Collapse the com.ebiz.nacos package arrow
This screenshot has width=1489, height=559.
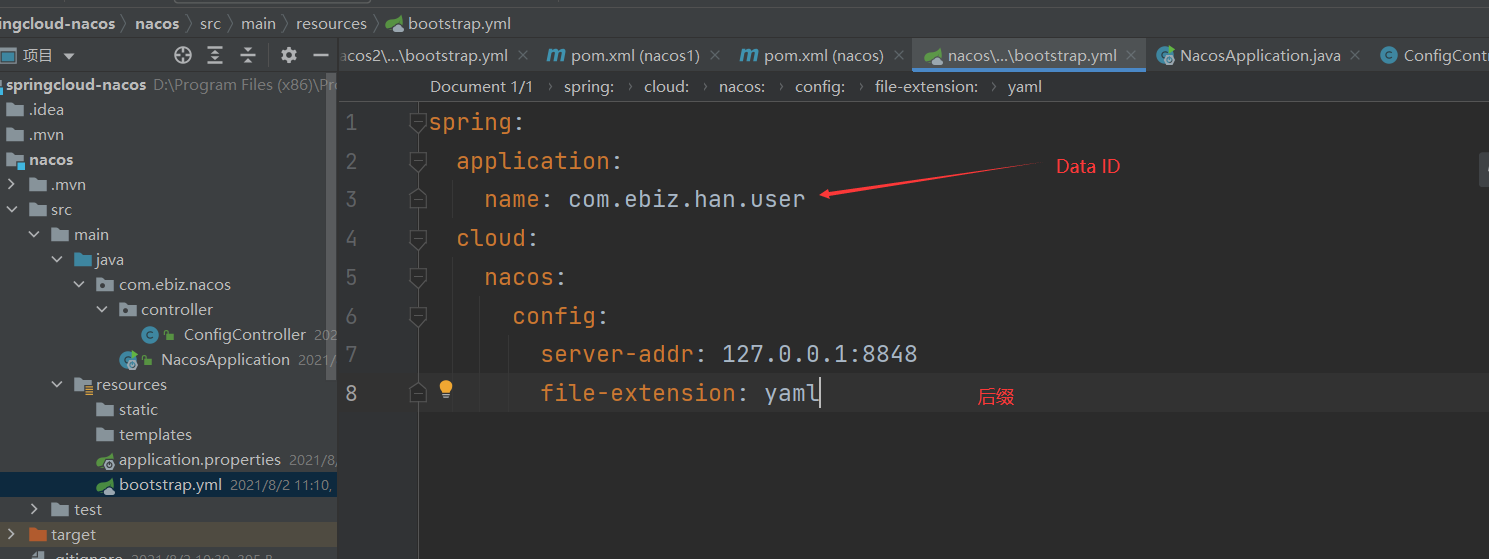80,285
